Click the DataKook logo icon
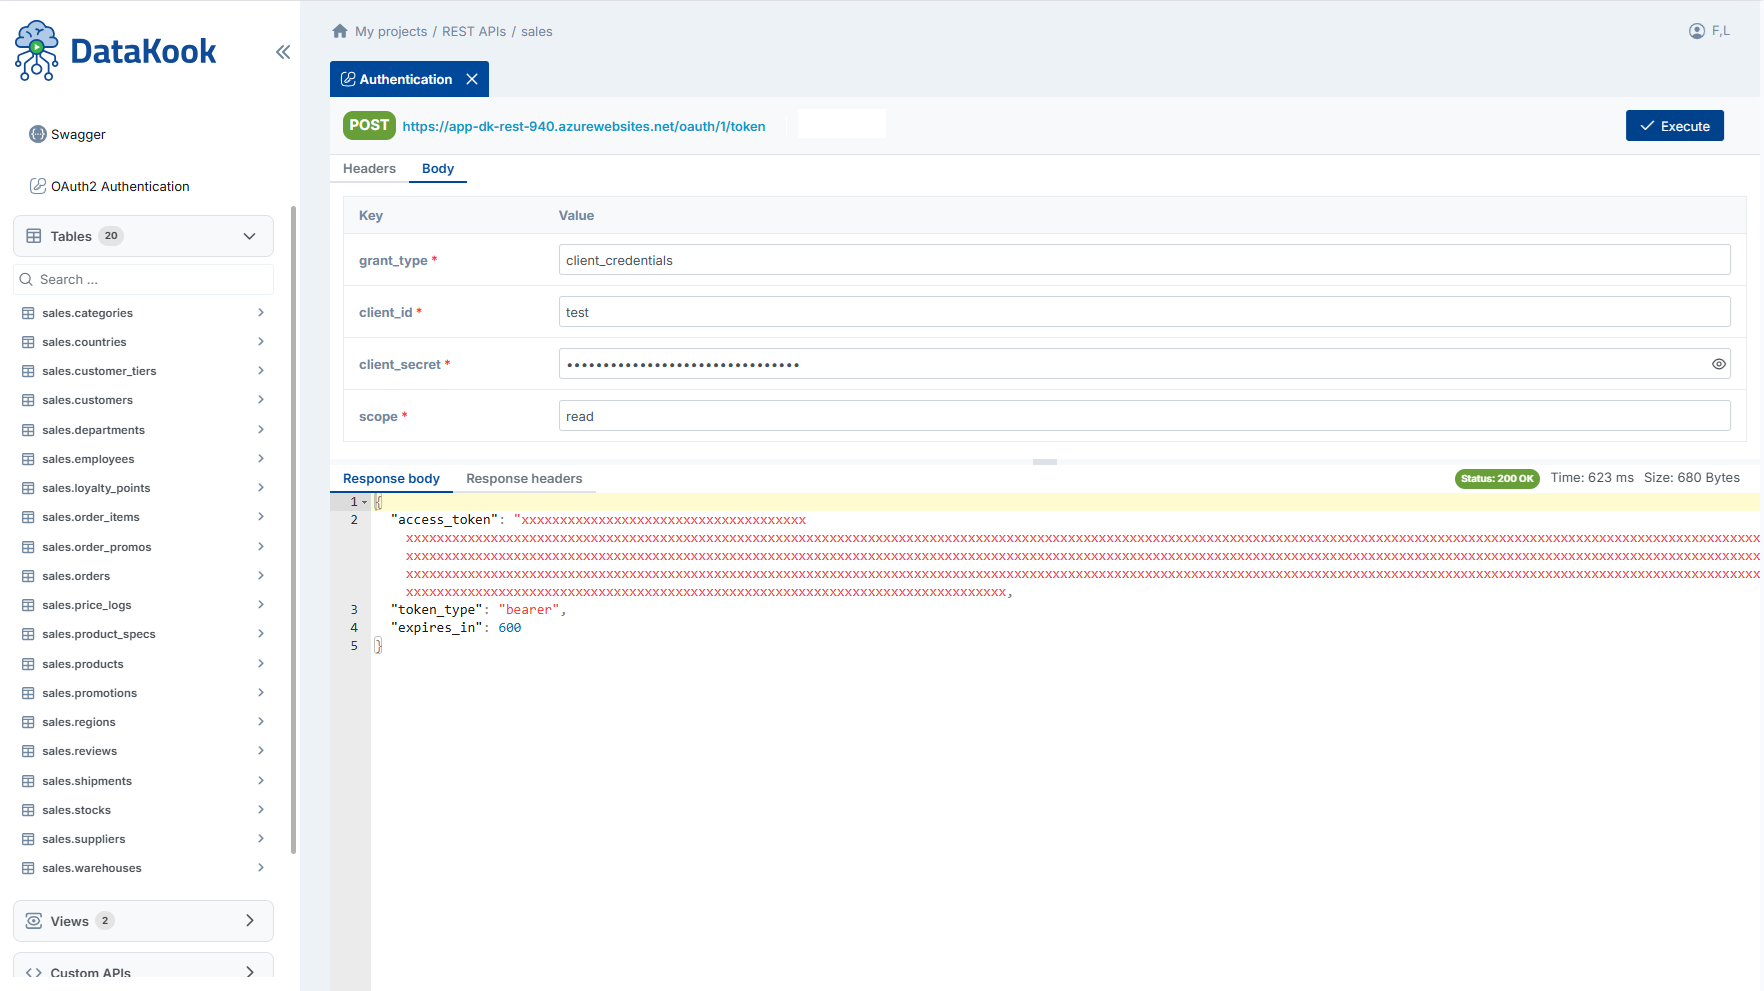Screen dimensions: 1764x991 coord(37,50)
